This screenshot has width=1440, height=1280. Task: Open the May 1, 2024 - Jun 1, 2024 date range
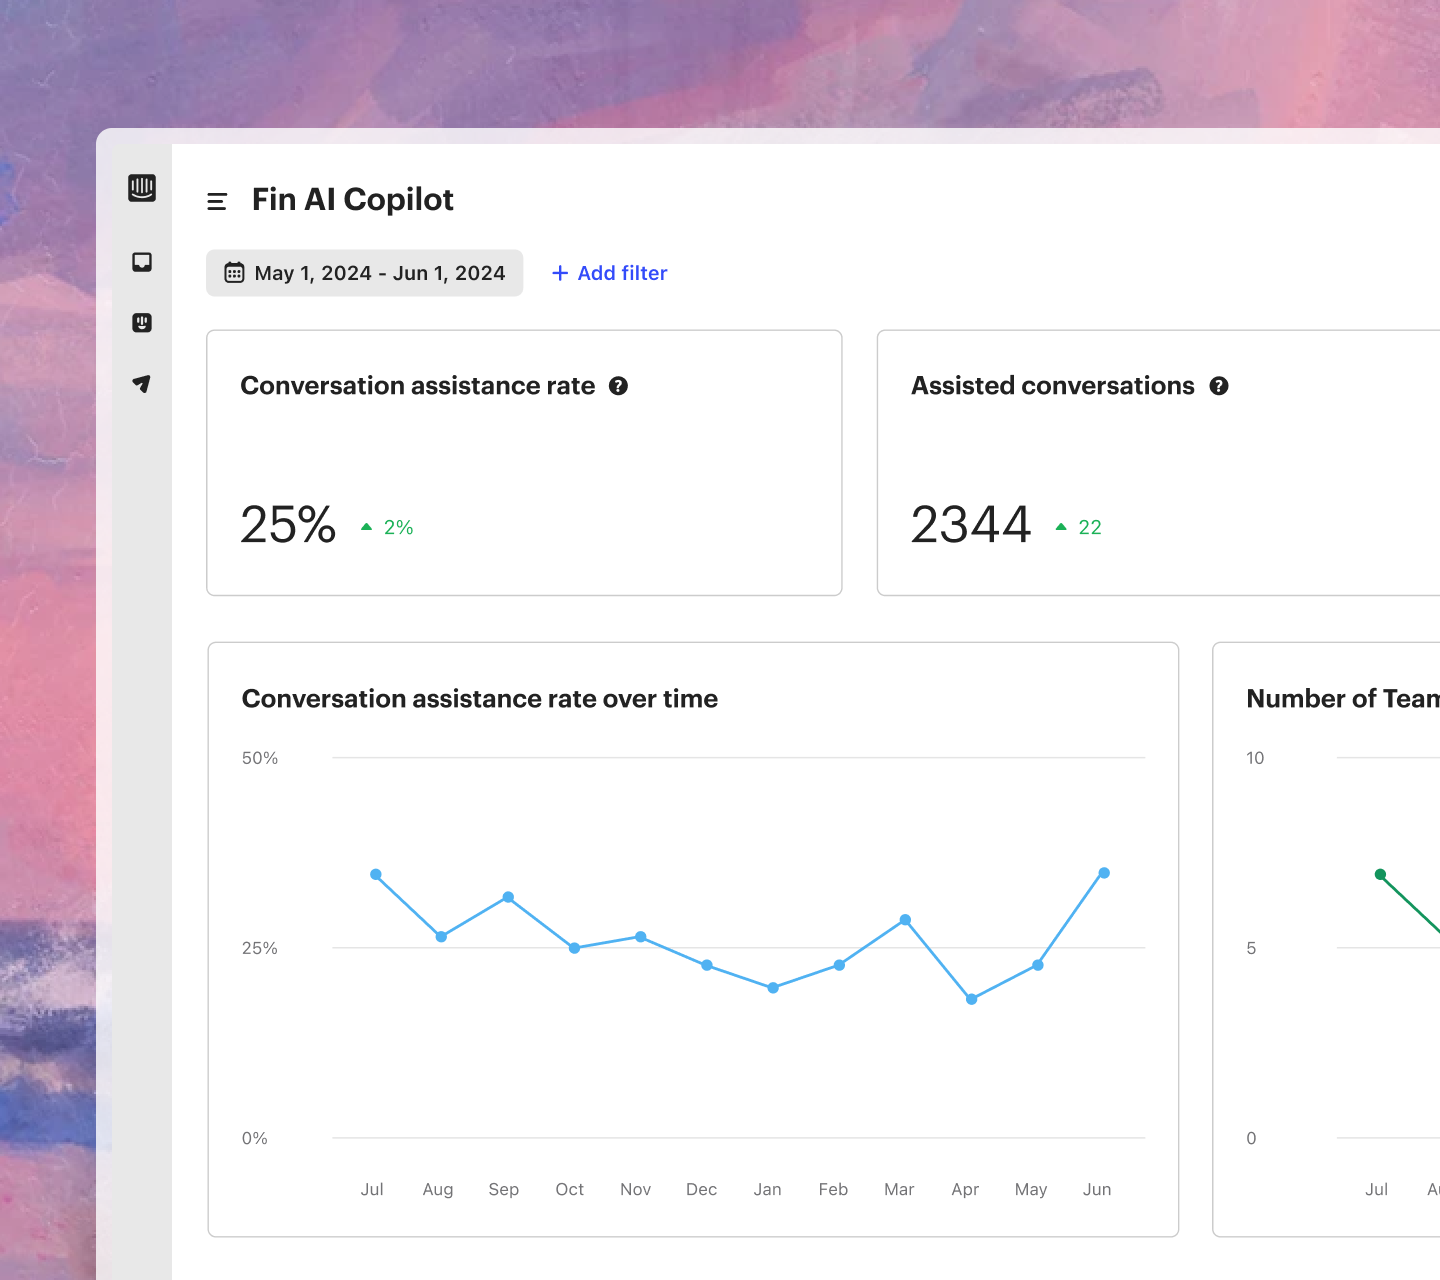[x=365, y=273]
